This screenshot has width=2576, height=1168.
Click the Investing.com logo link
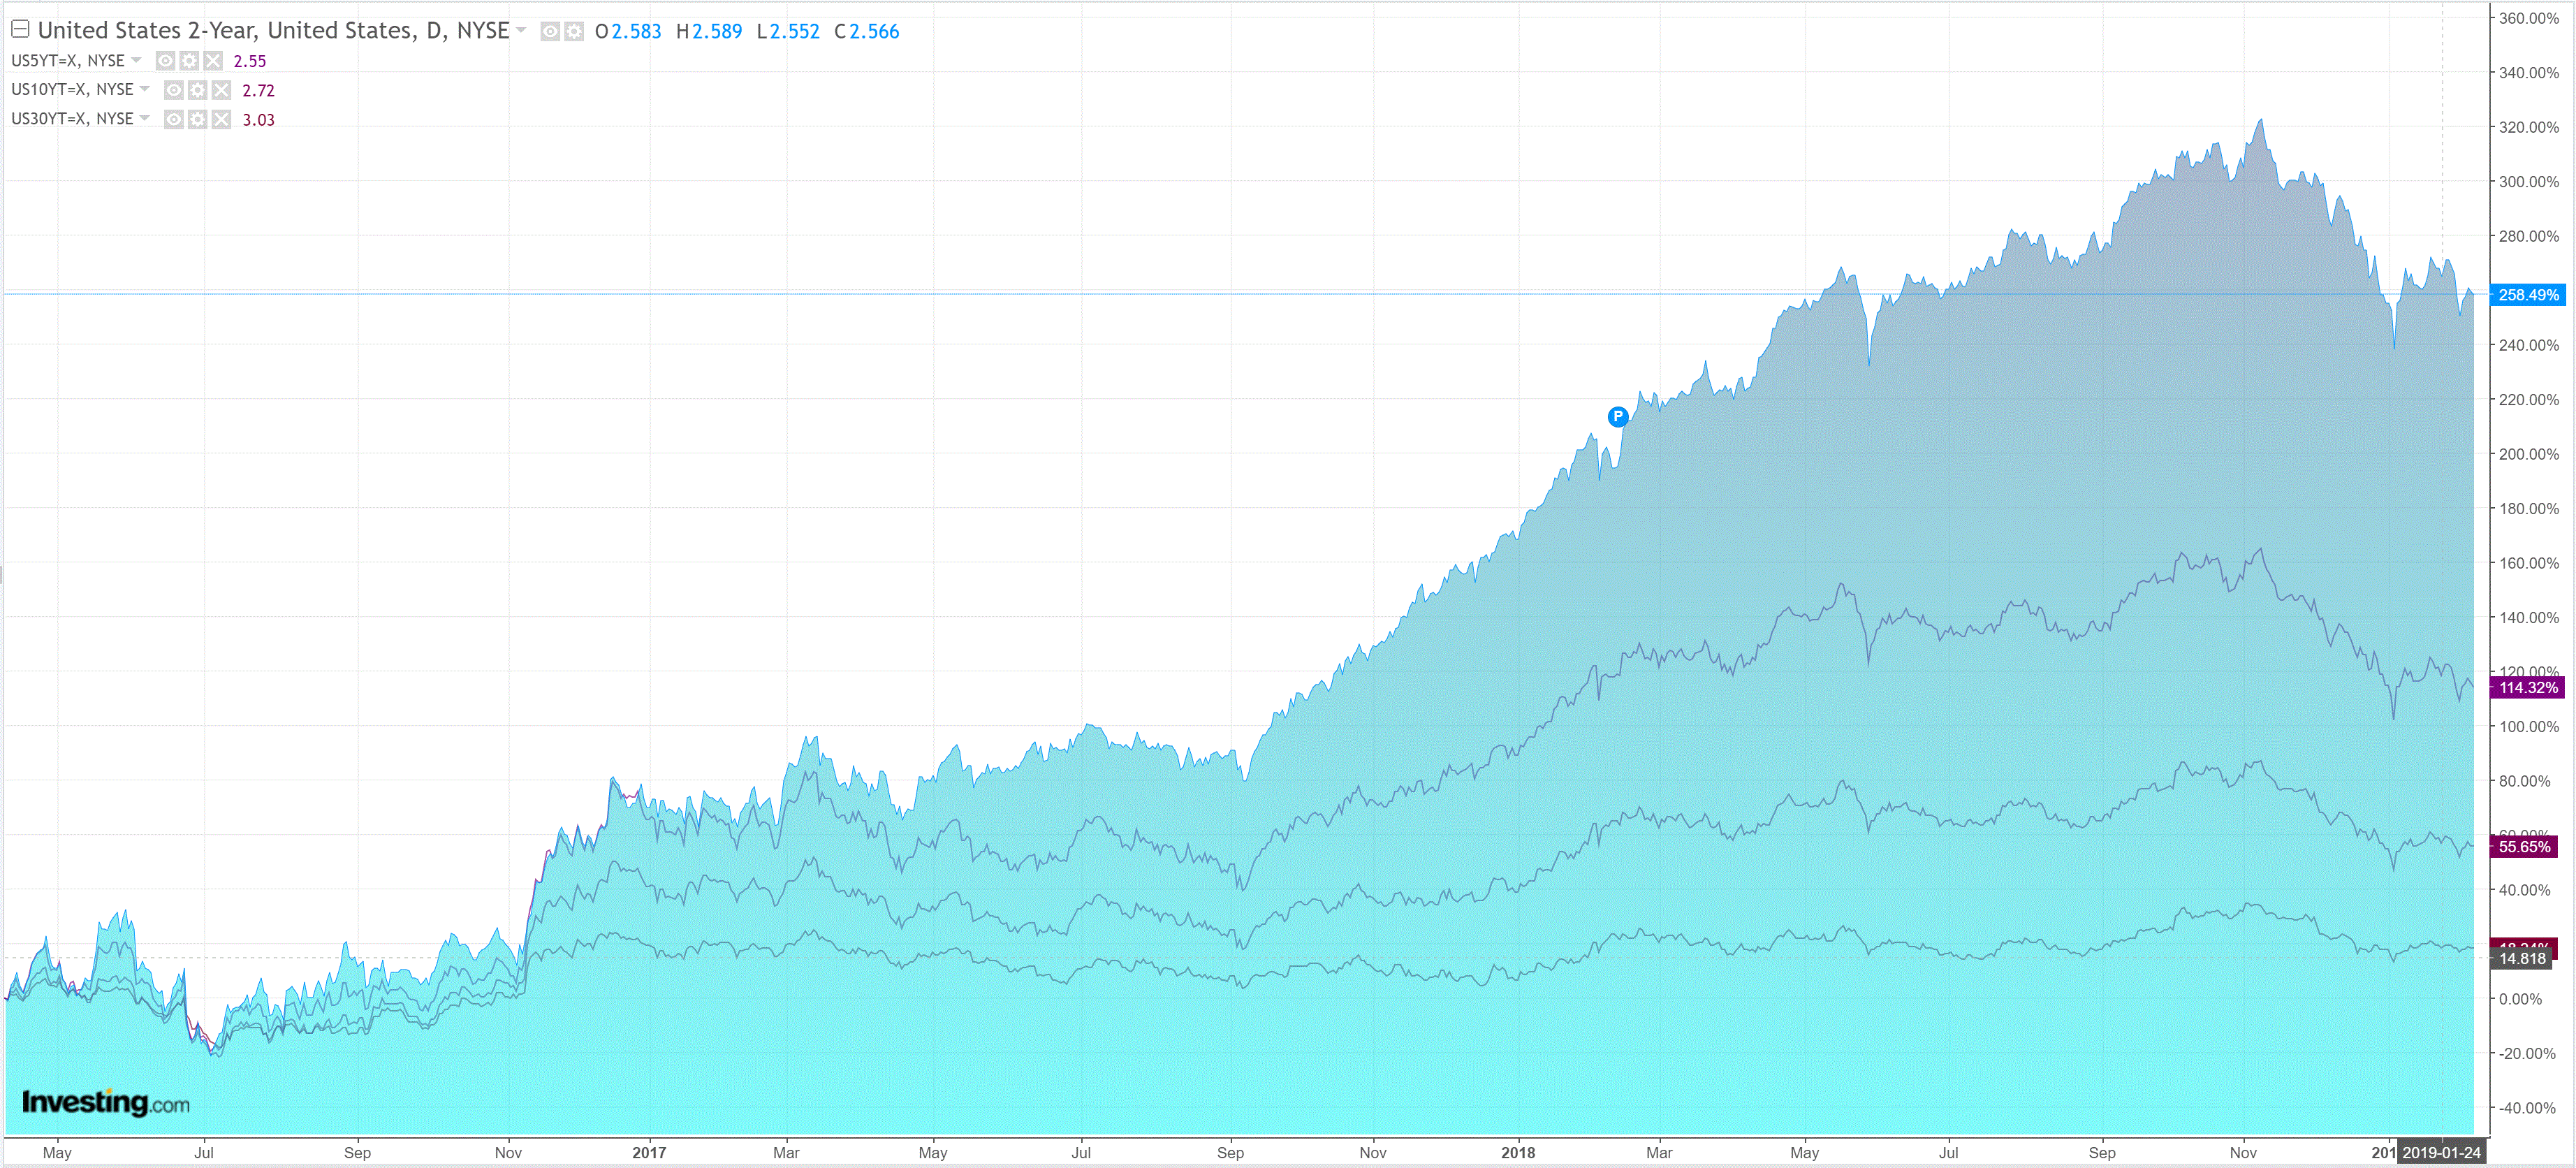[x=105, y=1102]
